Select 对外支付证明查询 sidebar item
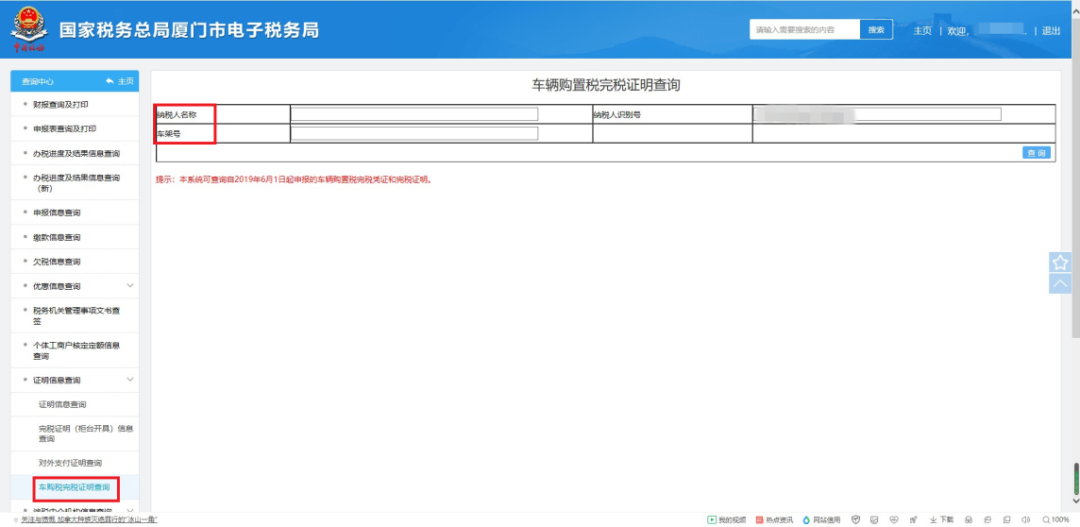Viewport: 1080px width, 527px height. point(70,463)
